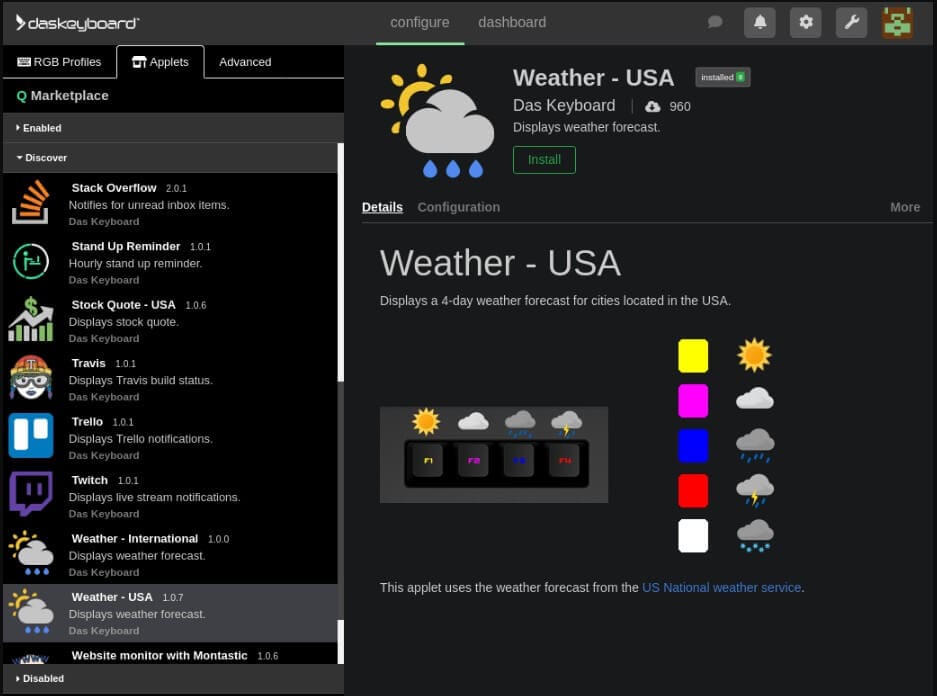Click 'Displays stock quote.' description
The image size is (937, 696).
tap(124, 322)
